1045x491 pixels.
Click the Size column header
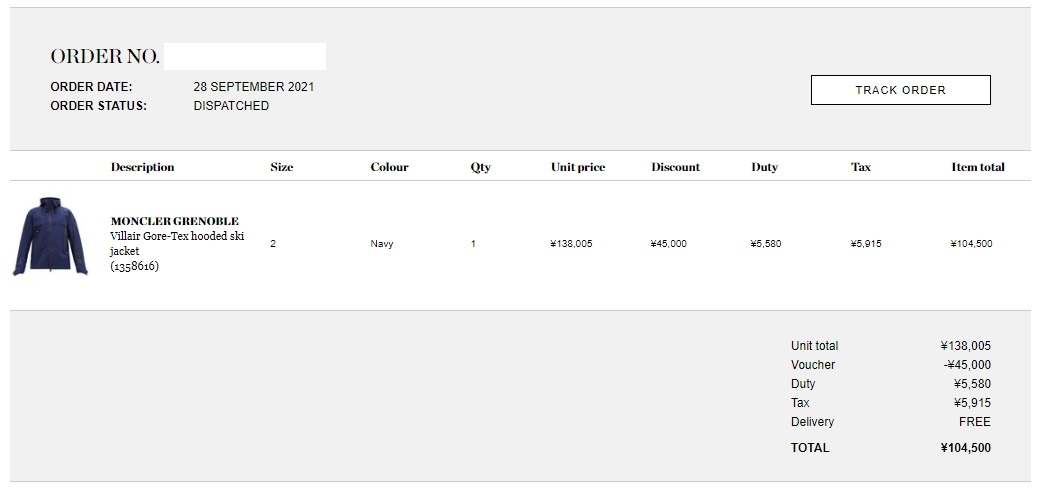click(282, 167)
